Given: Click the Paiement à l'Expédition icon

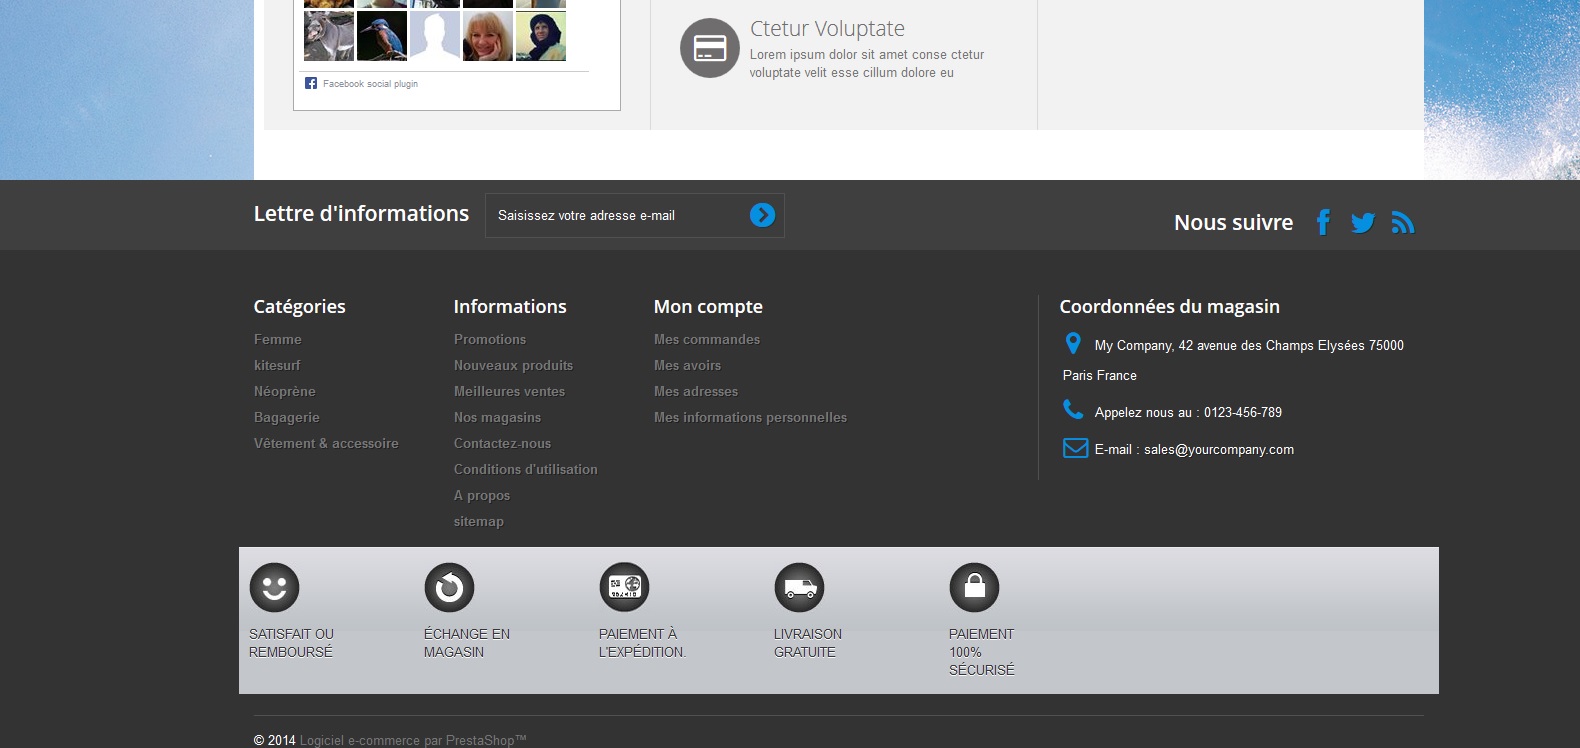Looking at the screenshot, I should point(624,587).
